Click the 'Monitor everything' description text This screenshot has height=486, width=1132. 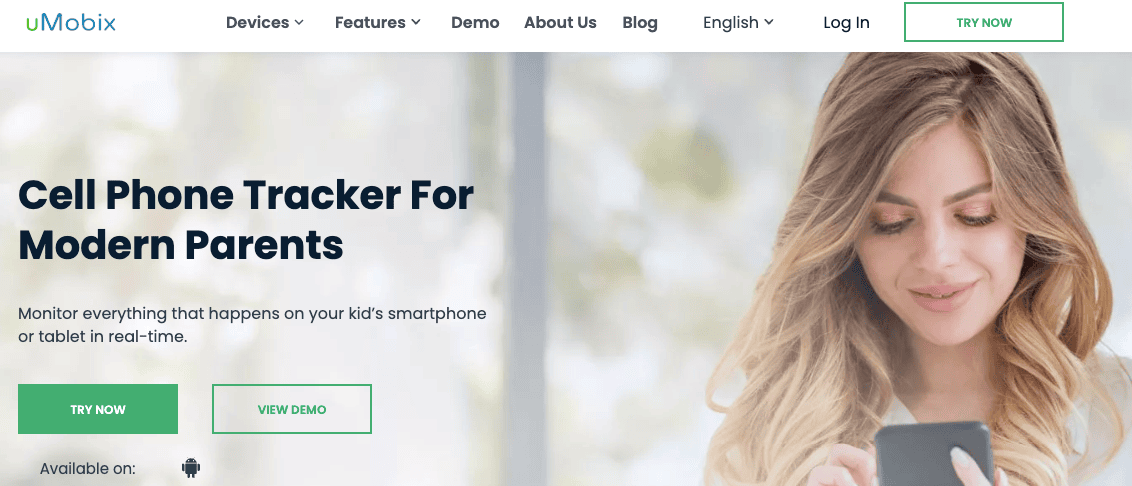(x=252, y=325)
